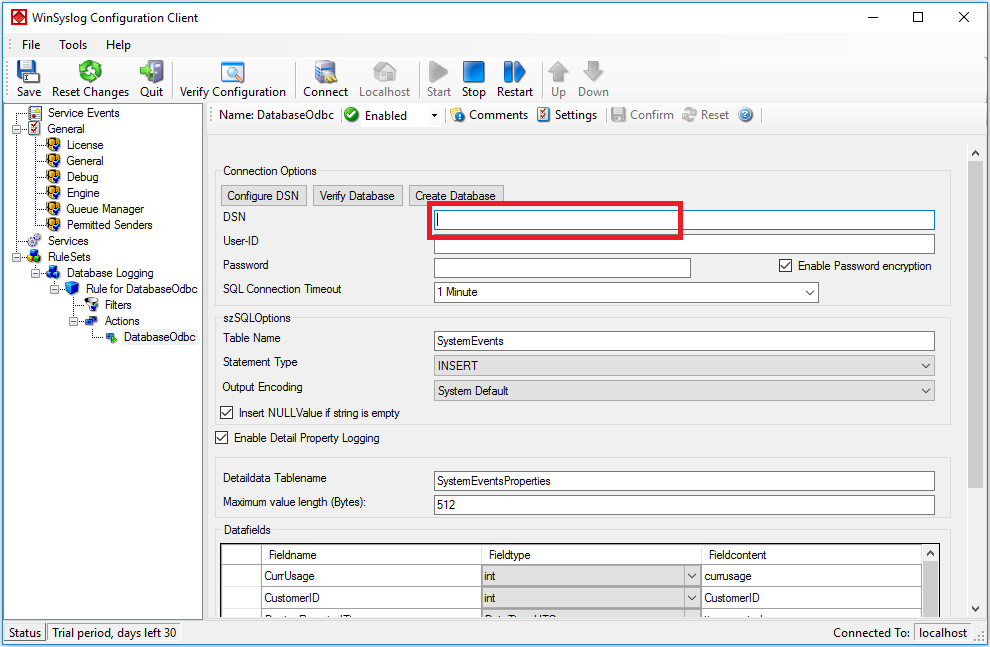Open the Statement Type dropdown
990x647 pixels.
(925, 365)
